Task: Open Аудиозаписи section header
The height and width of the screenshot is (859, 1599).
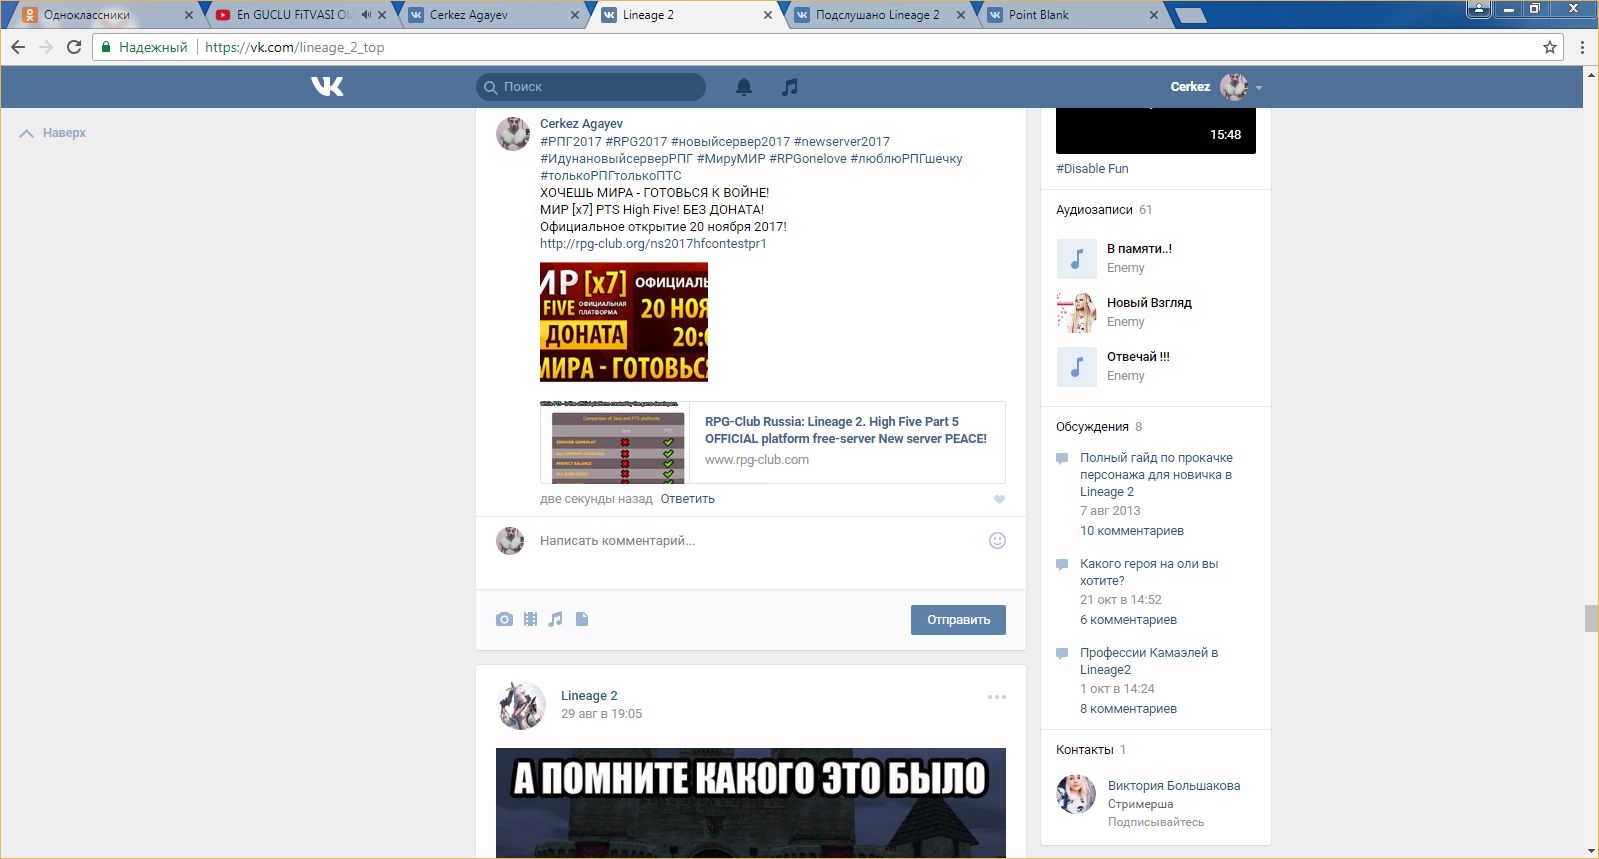Action: pyautogui.click(x=1094, y=210)
